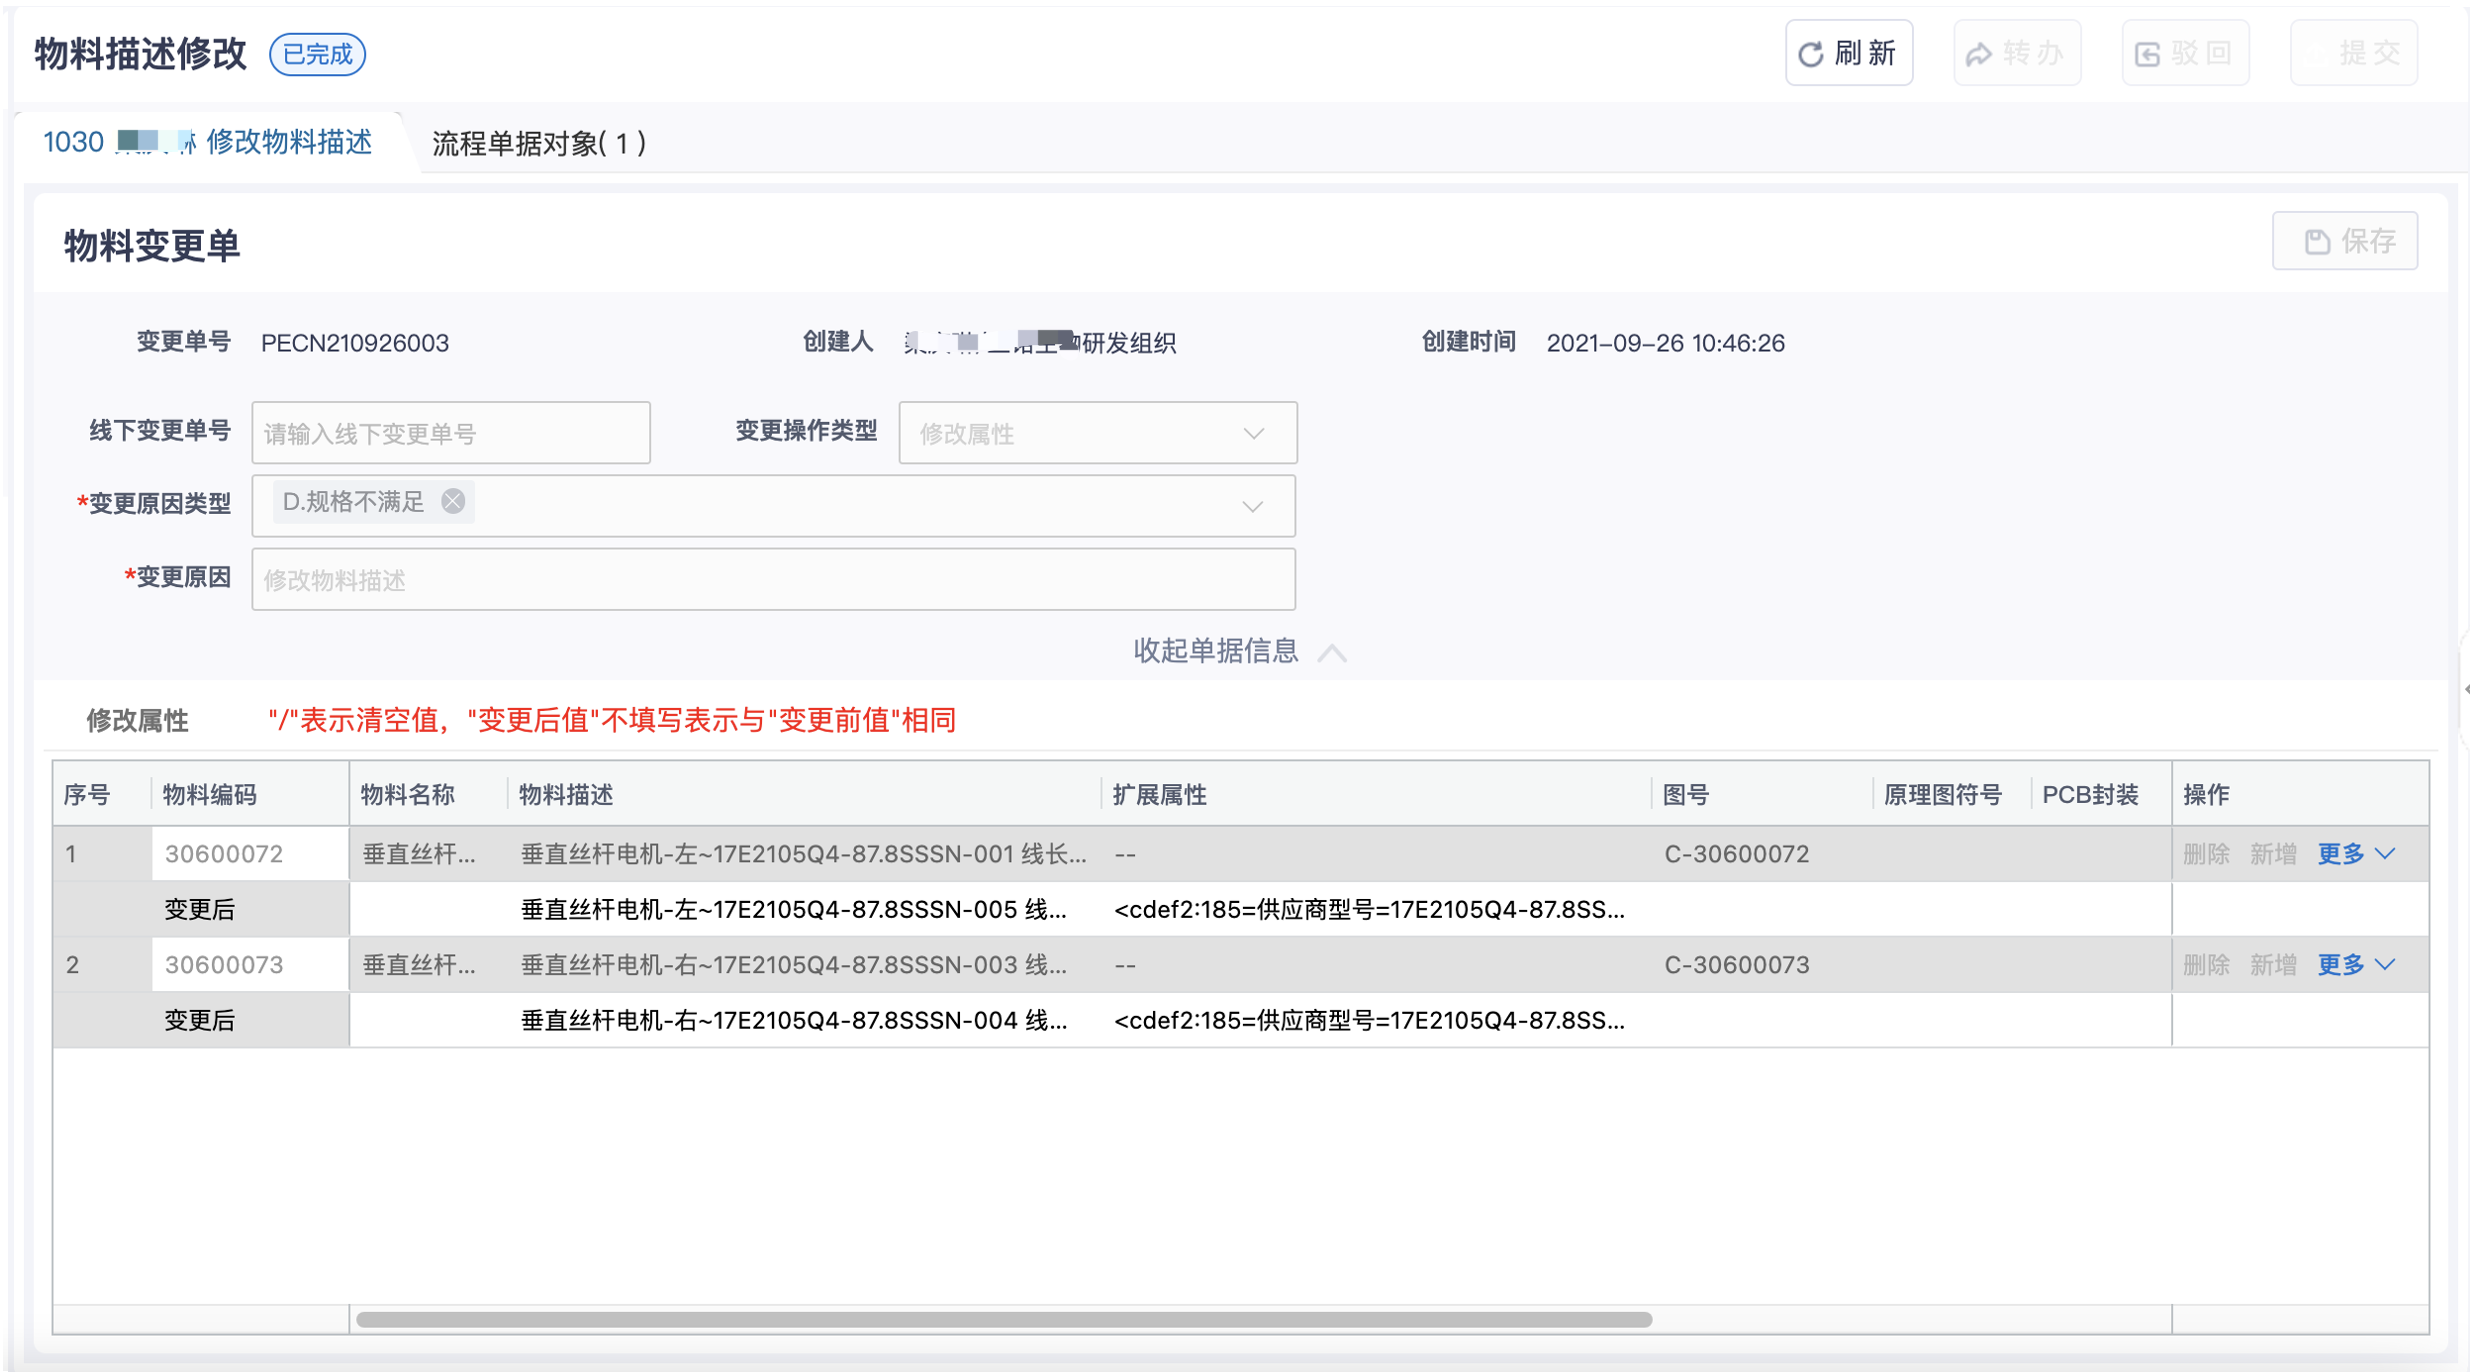Click the original description 垂直丝杆电机-左 SSSN-001

click(803, 854)
